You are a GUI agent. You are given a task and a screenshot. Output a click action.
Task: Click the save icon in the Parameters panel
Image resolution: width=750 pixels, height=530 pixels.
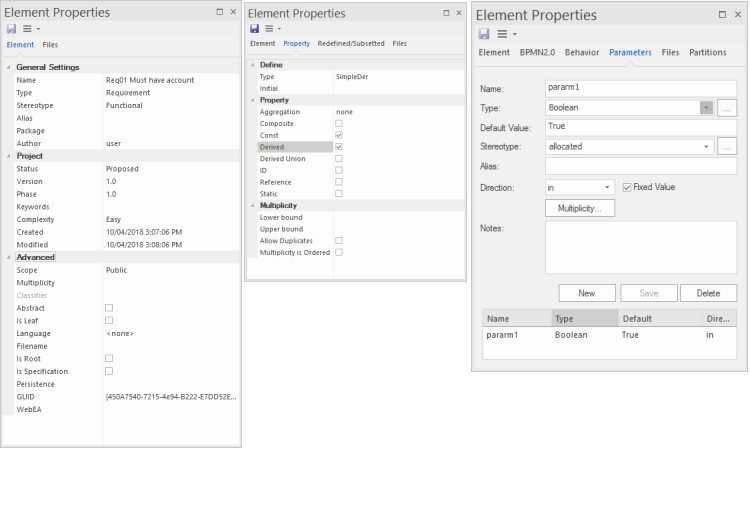pyautogui.click(x=483, y=33)
